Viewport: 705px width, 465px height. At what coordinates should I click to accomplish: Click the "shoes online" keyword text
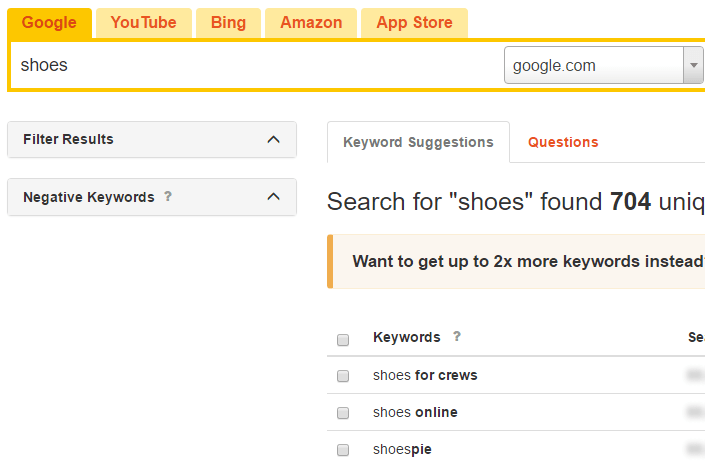(x=415, y=412)
